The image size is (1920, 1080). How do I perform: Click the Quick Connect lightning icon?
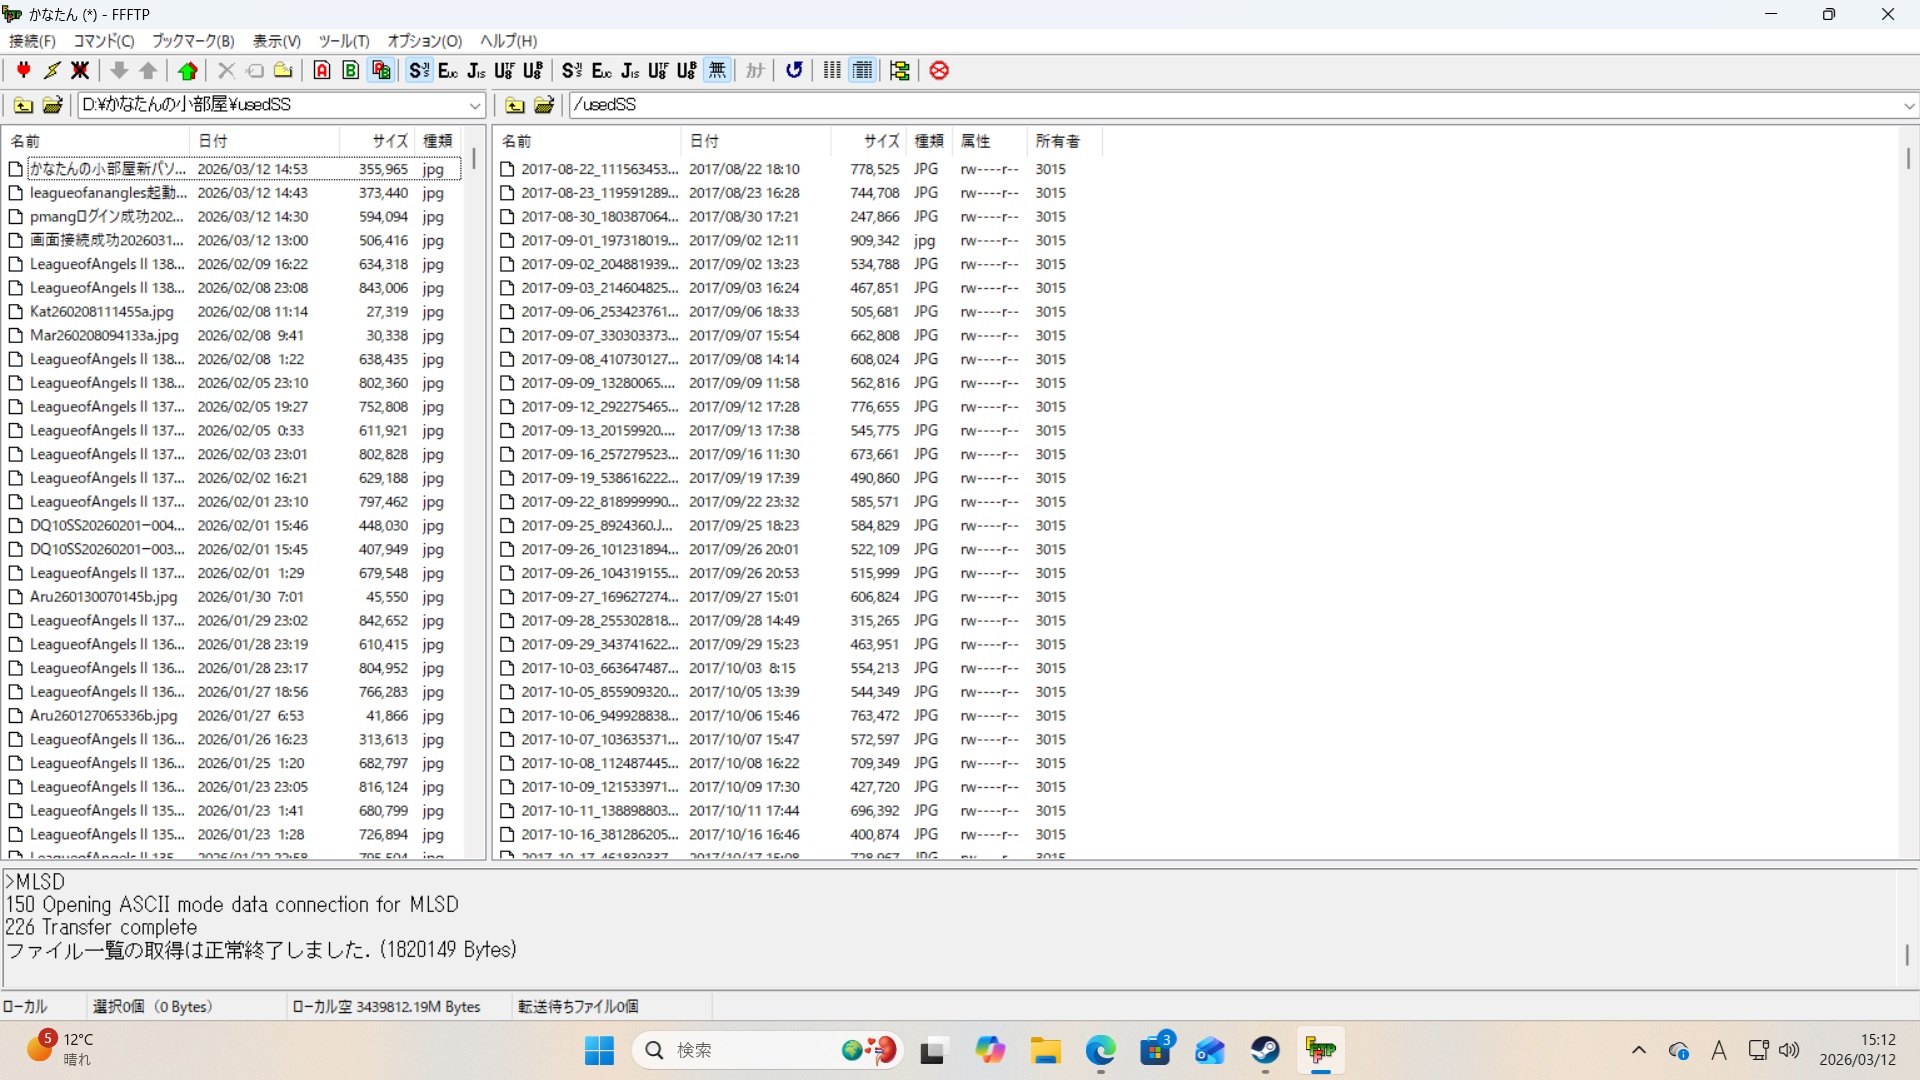pyautogui.click(x=52, y=70)
